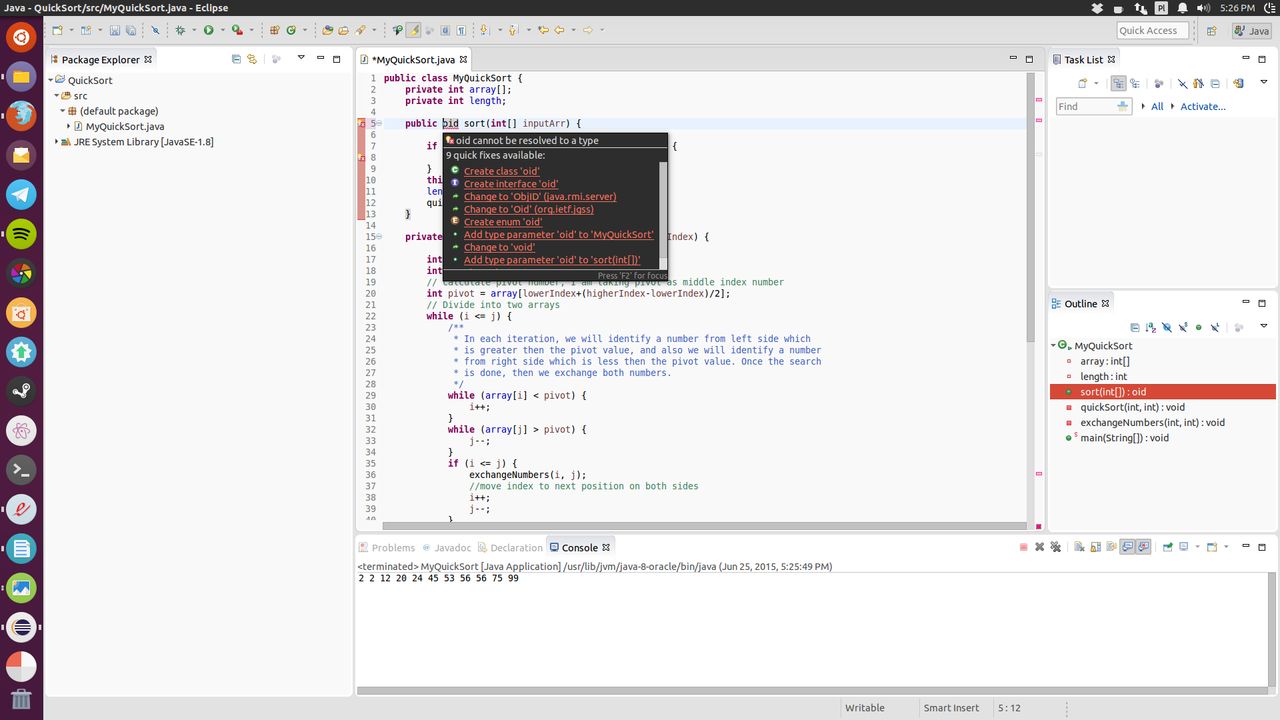Switch to the Java perspective button
Image resolution: width=1280 pixels, height=720 pixels.
tap(1250, 31)
